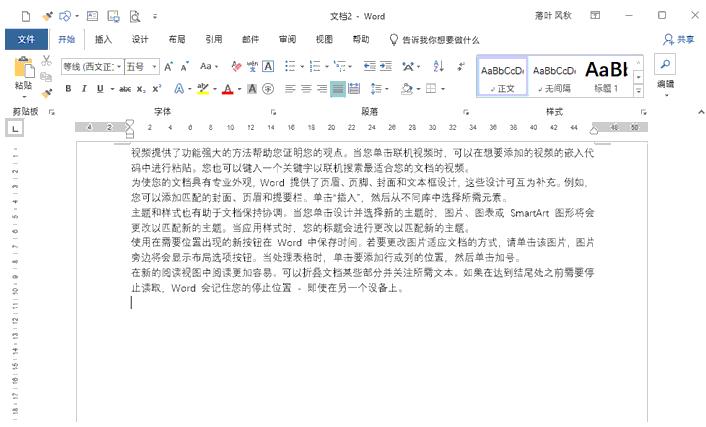Viewport: 706px width, 427px height.
Task: Toggle Justify paragraph alignment
Action: (x=338, y=89)
